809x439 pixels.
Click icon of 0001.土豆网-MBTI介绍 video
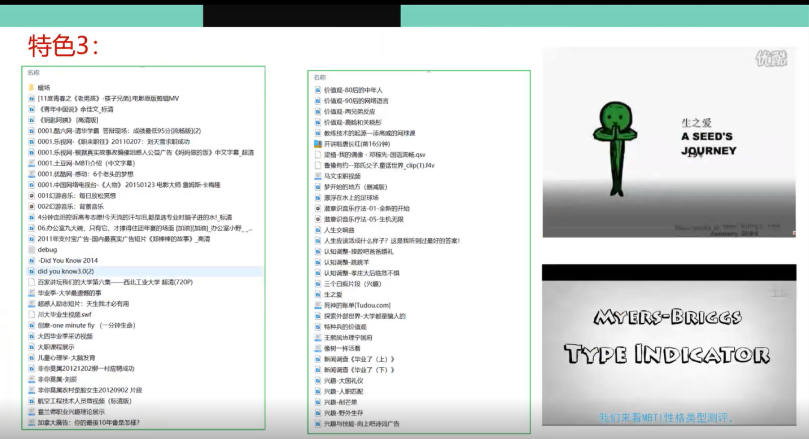31,163
